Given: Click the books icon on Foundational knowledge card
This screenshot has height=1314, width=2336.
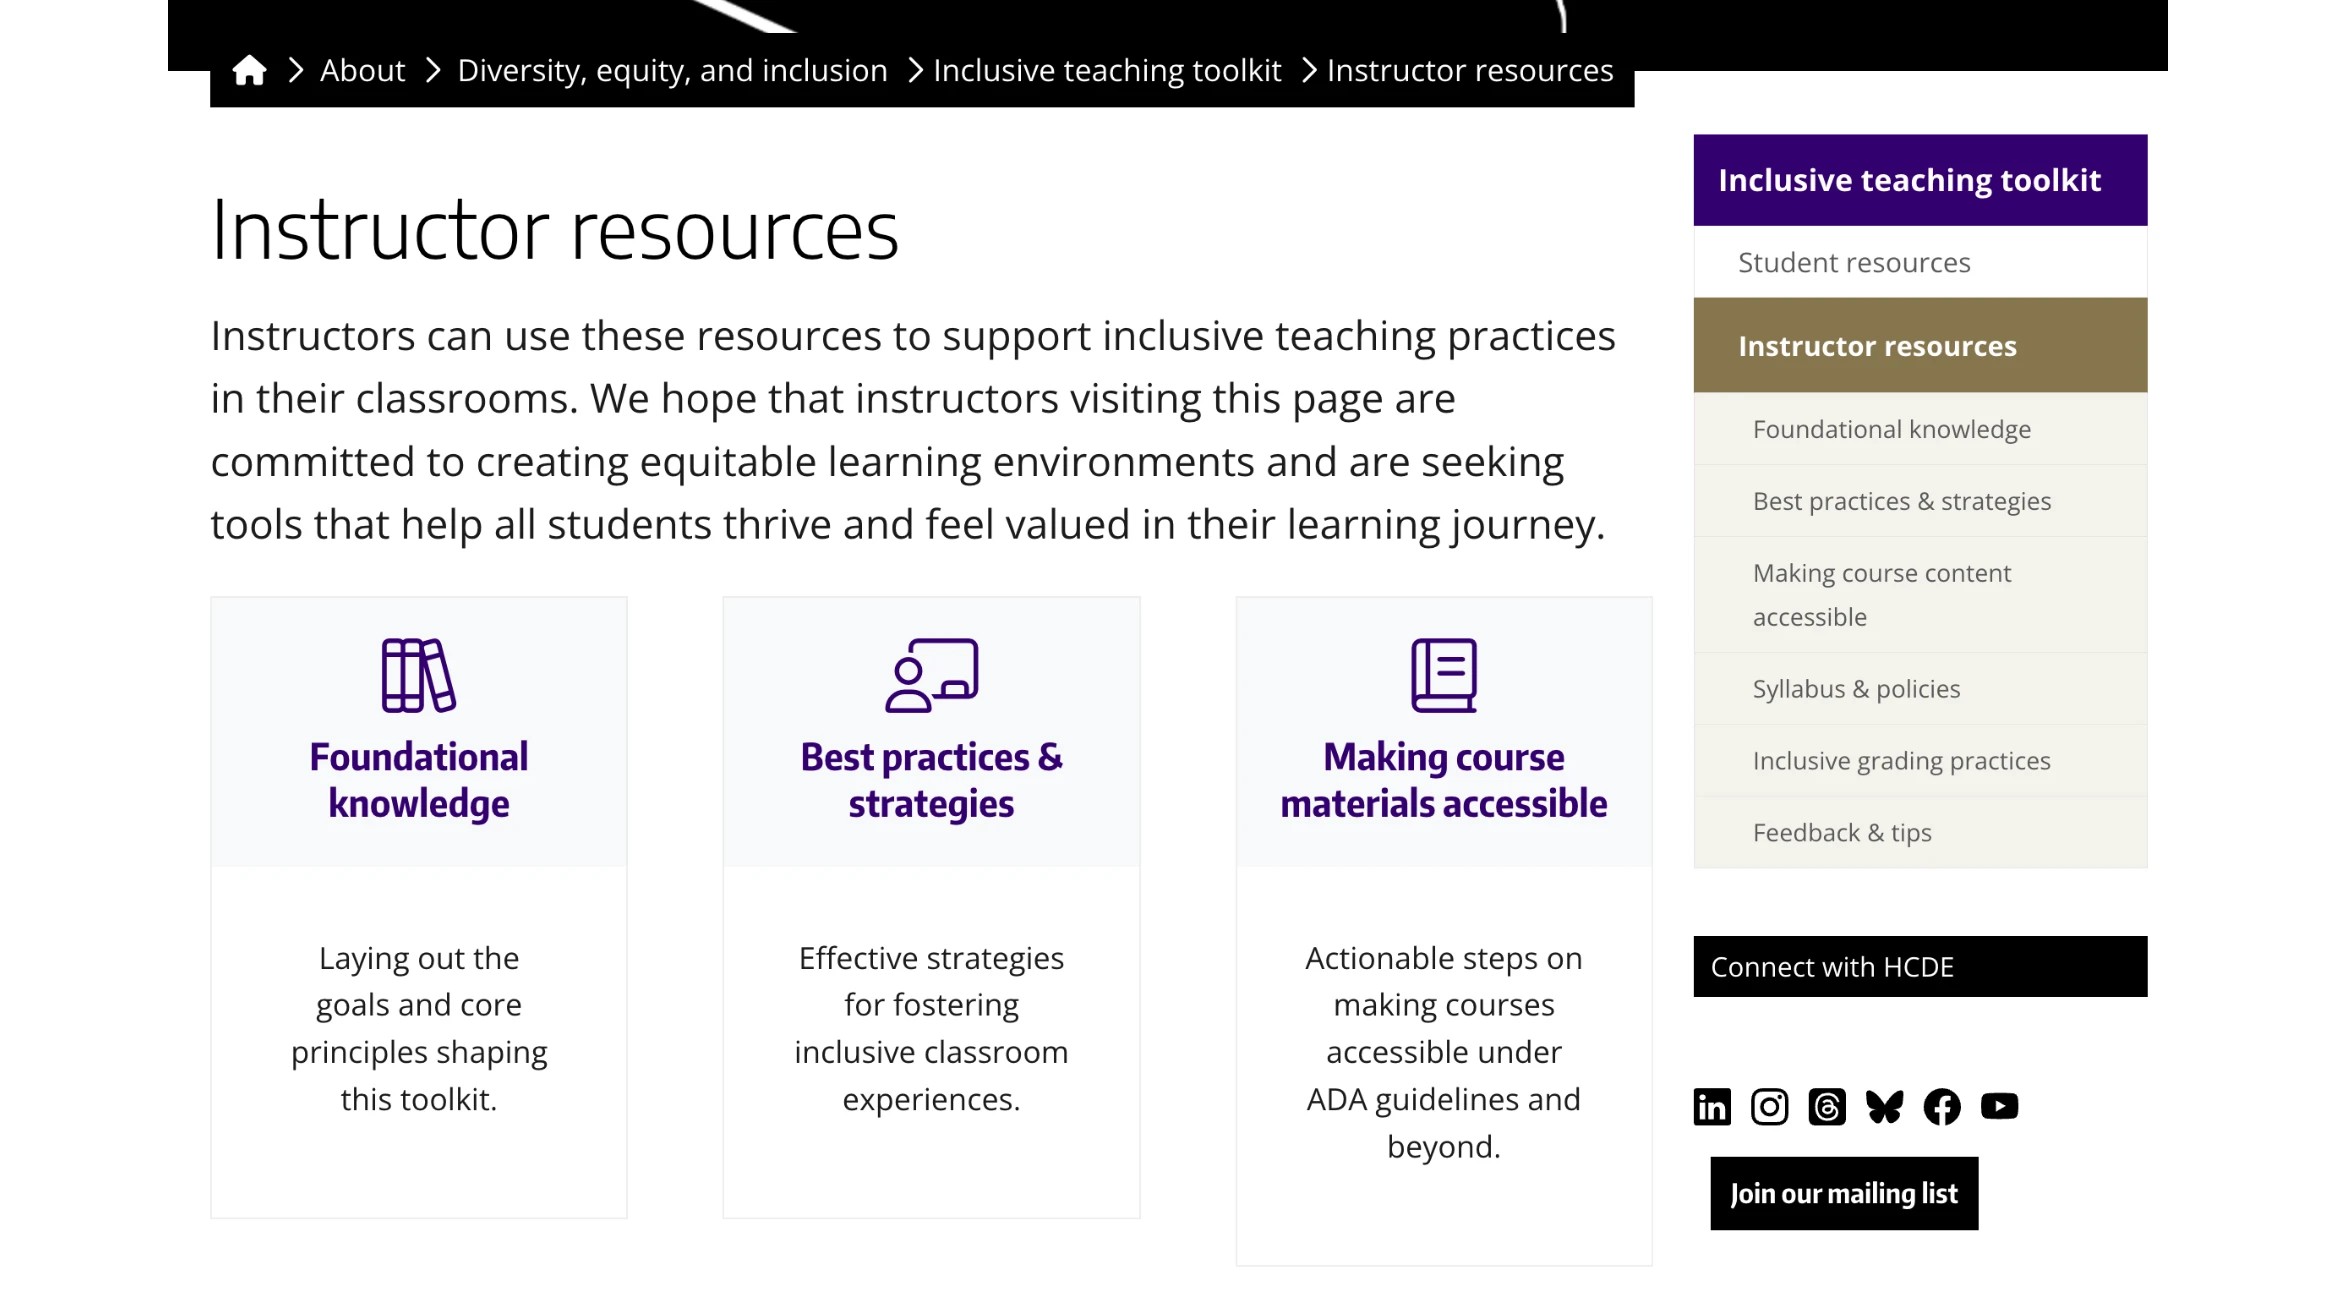Looking at the screenshot, I should tap(418, 675).
